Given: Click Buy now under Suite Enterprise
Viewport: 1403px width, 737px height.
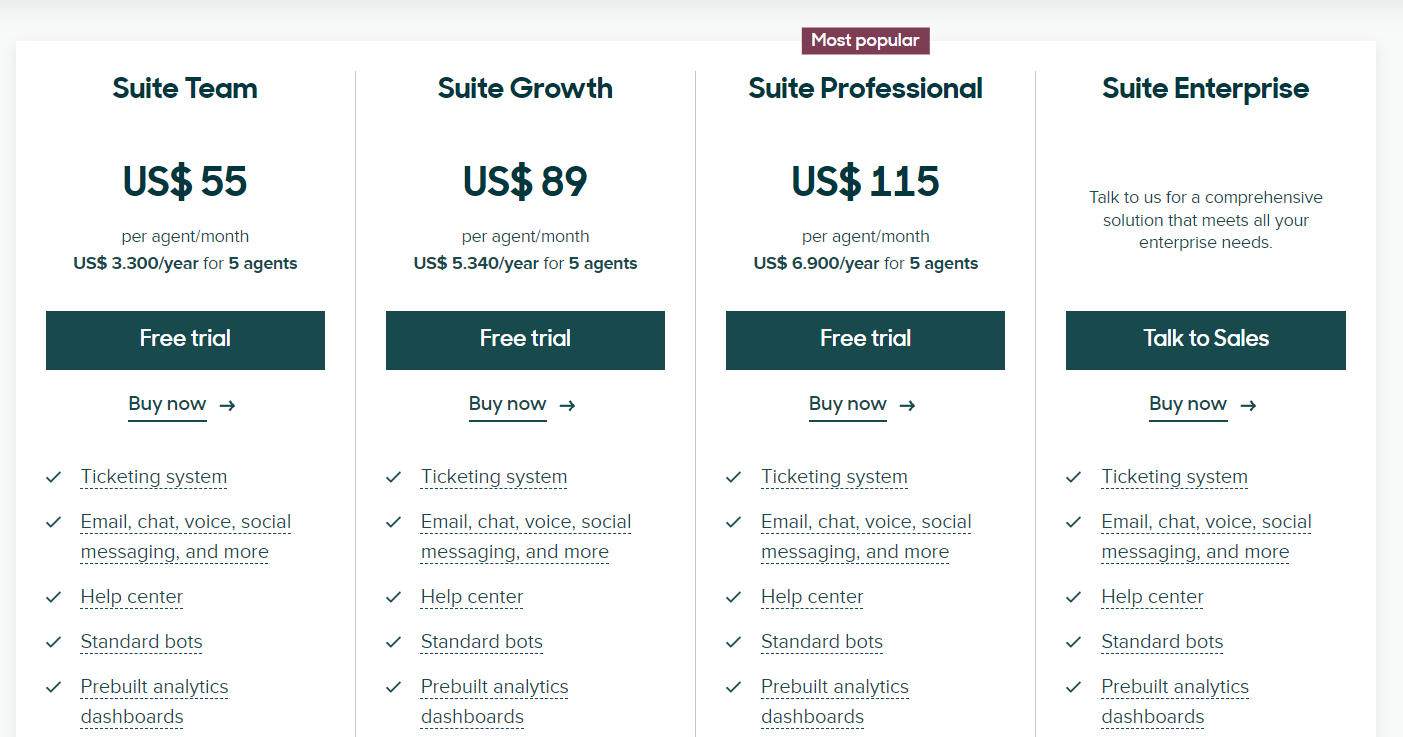Looking at the screenshot, I should point(1187,404).
